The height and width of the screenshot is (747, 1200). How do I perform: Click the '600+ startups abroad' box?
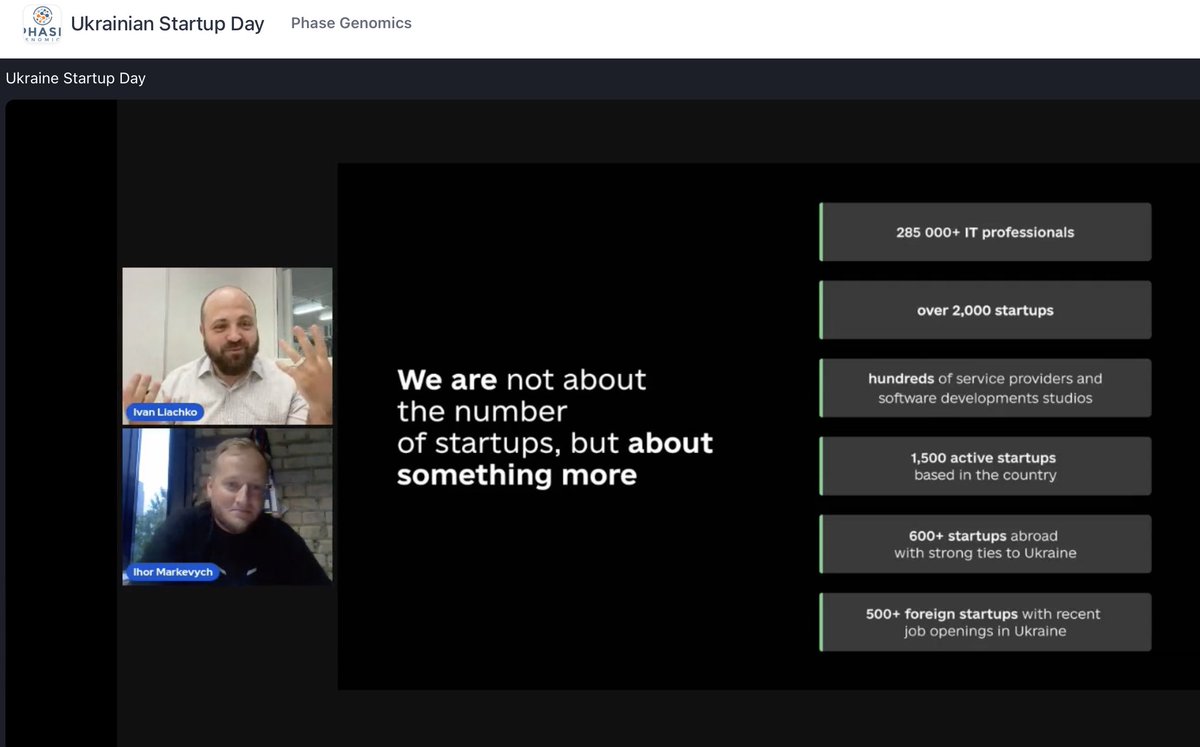[985, 544]
